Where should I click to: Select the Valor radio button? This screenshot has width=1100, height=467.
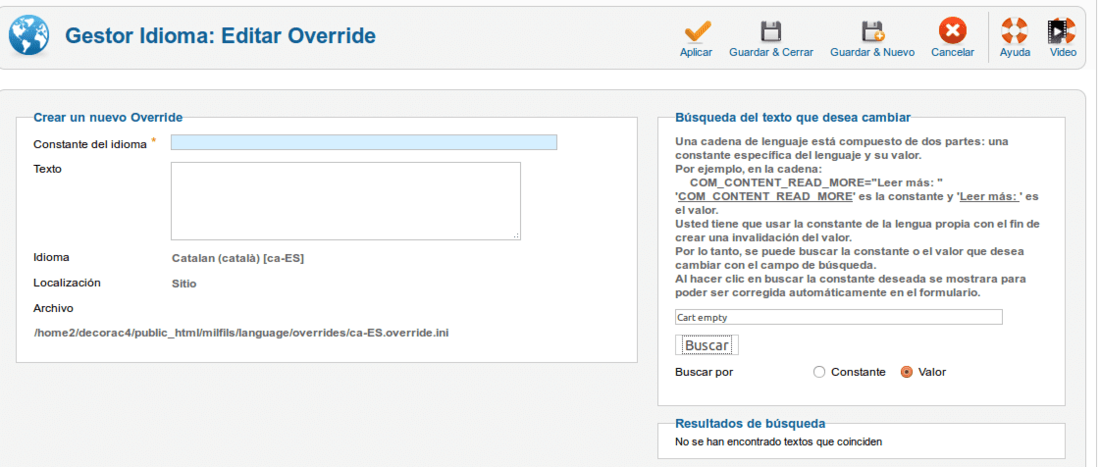coord(906,372)
